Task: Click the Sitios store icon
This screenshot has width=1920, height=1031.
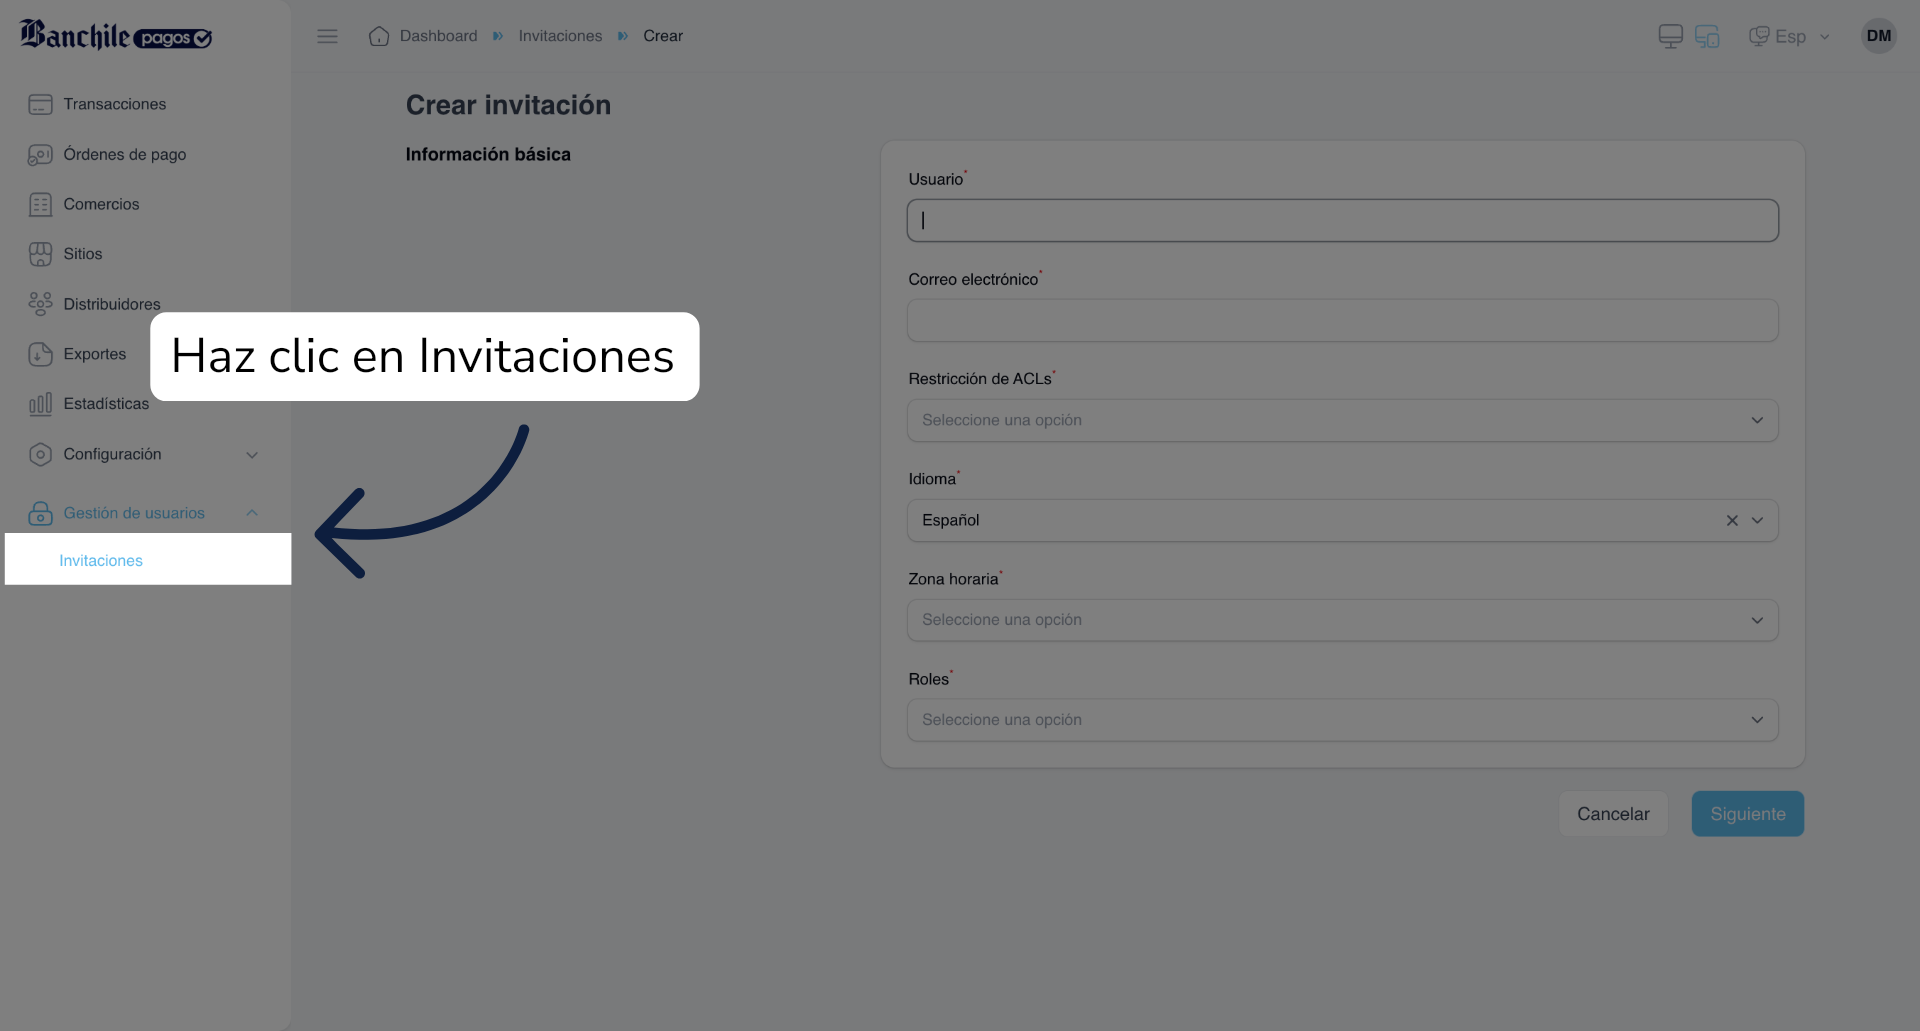Action: (x=40, y=254)
